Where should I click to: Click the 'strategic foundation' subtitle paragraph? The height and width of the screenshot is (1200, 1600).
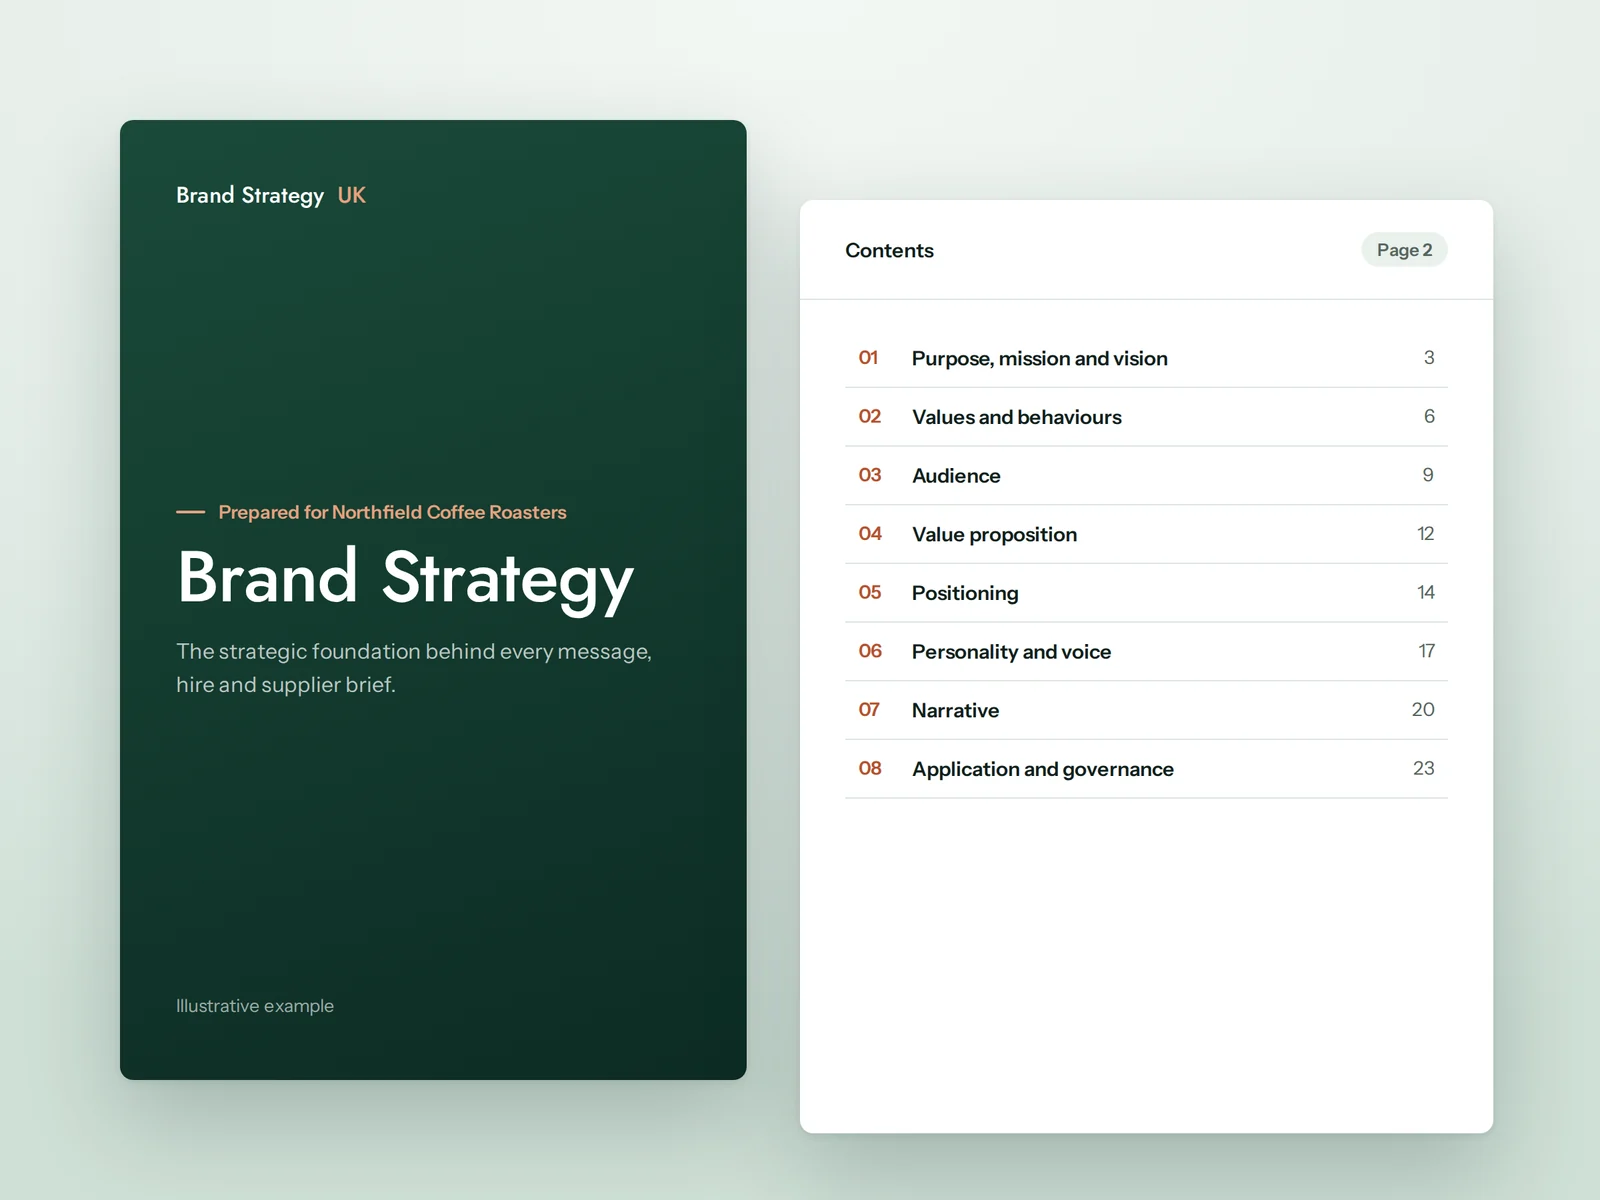pos(414,668)
